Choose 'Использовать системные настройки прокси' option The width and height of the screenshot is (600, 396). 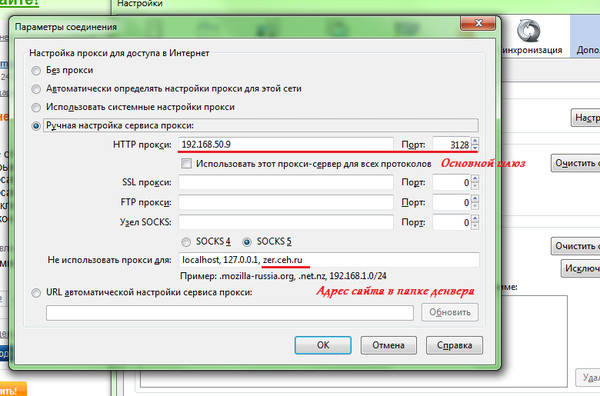click(36, 107)
